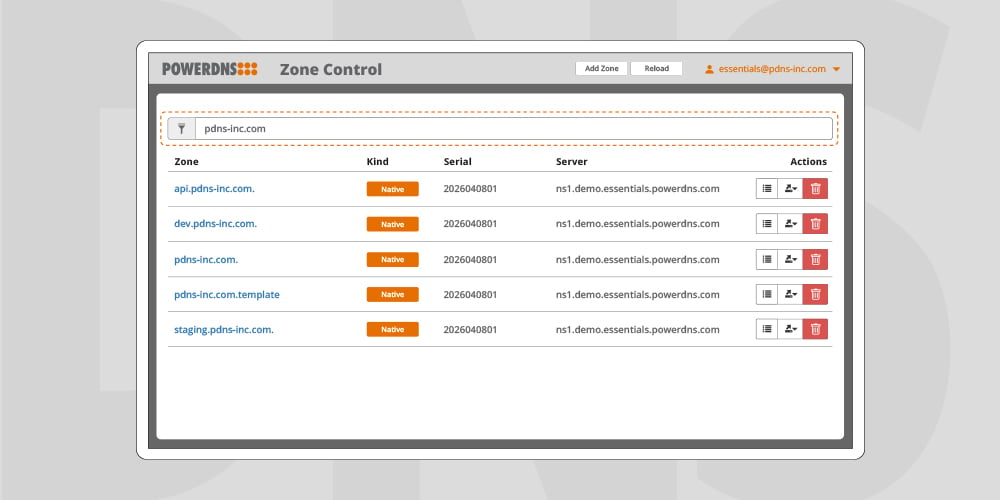The image size is (1000, 500).
Task: Open the api.pdns-inc.com. zone link
Action: coord(214,189)
